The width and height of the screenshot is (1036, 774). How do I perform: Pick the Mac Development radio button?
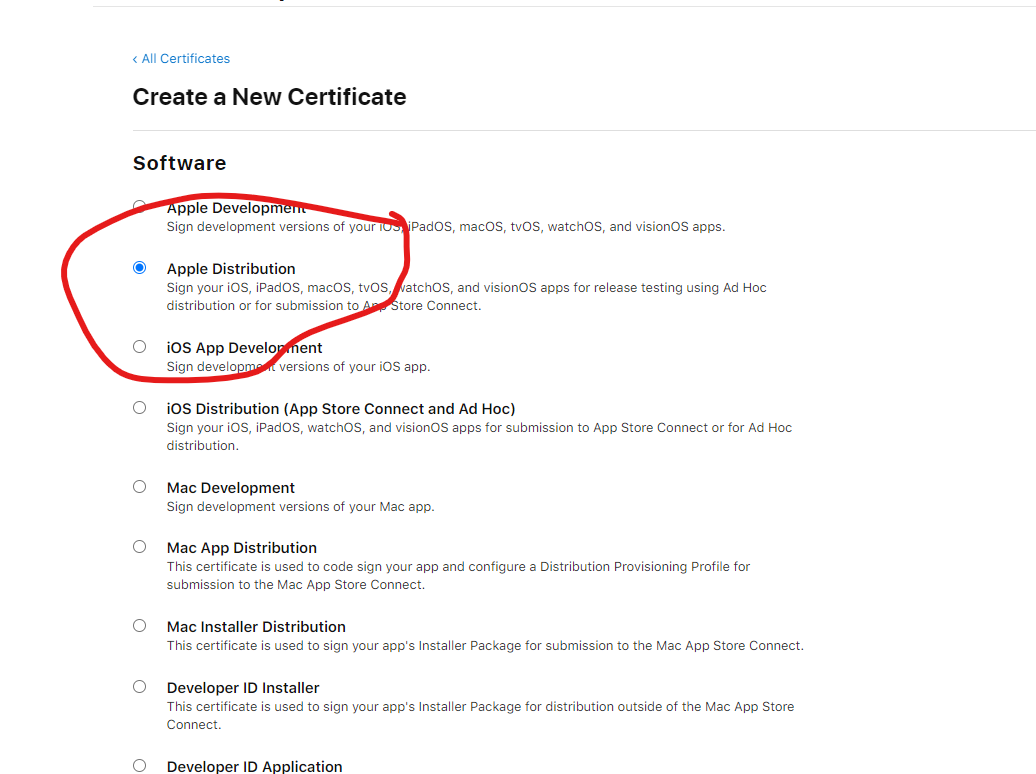pos(139,486)
